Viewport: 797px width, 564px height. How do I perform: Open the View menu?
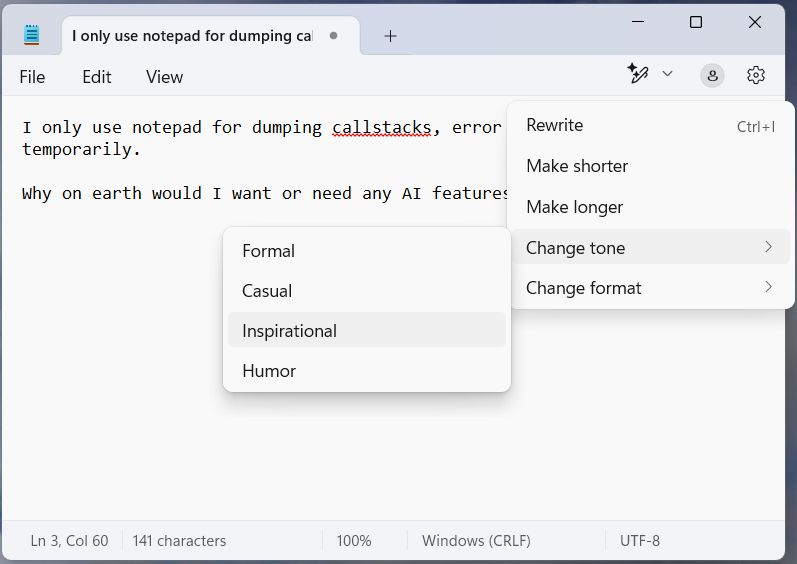(164, 77)
